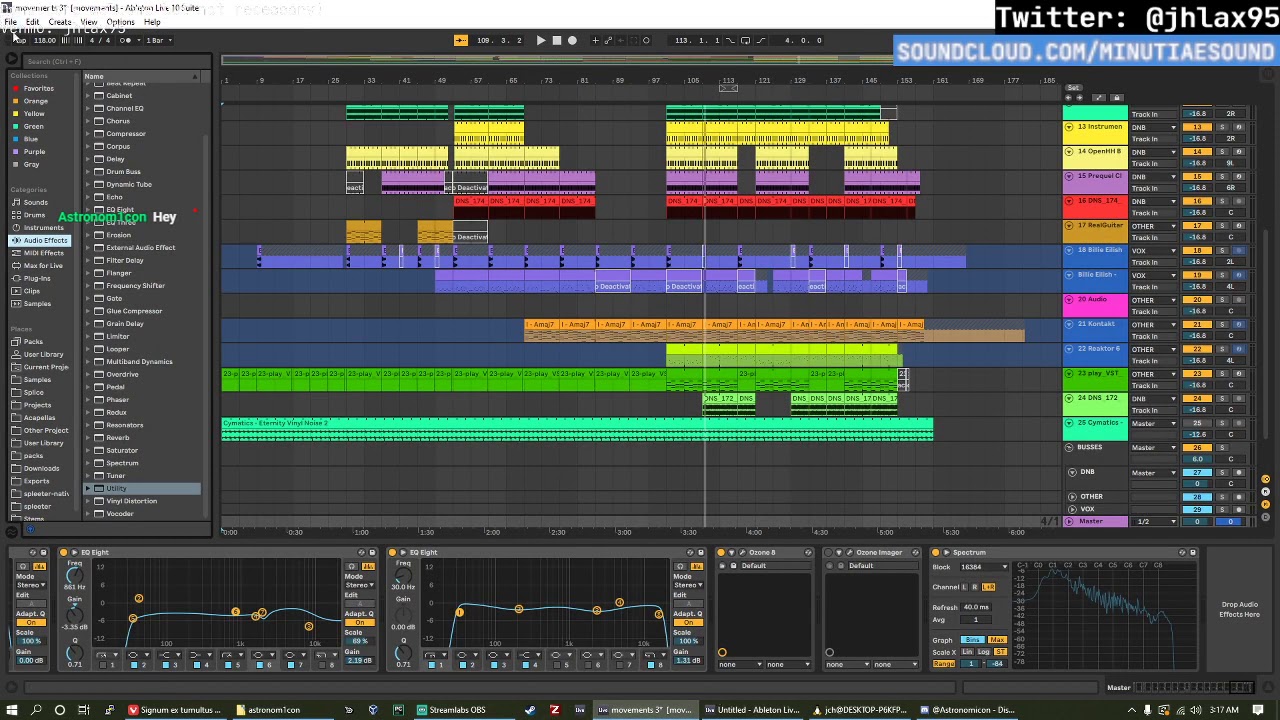Select the Sounds category icon
The image size is (1280, 720).
(16, 202)
